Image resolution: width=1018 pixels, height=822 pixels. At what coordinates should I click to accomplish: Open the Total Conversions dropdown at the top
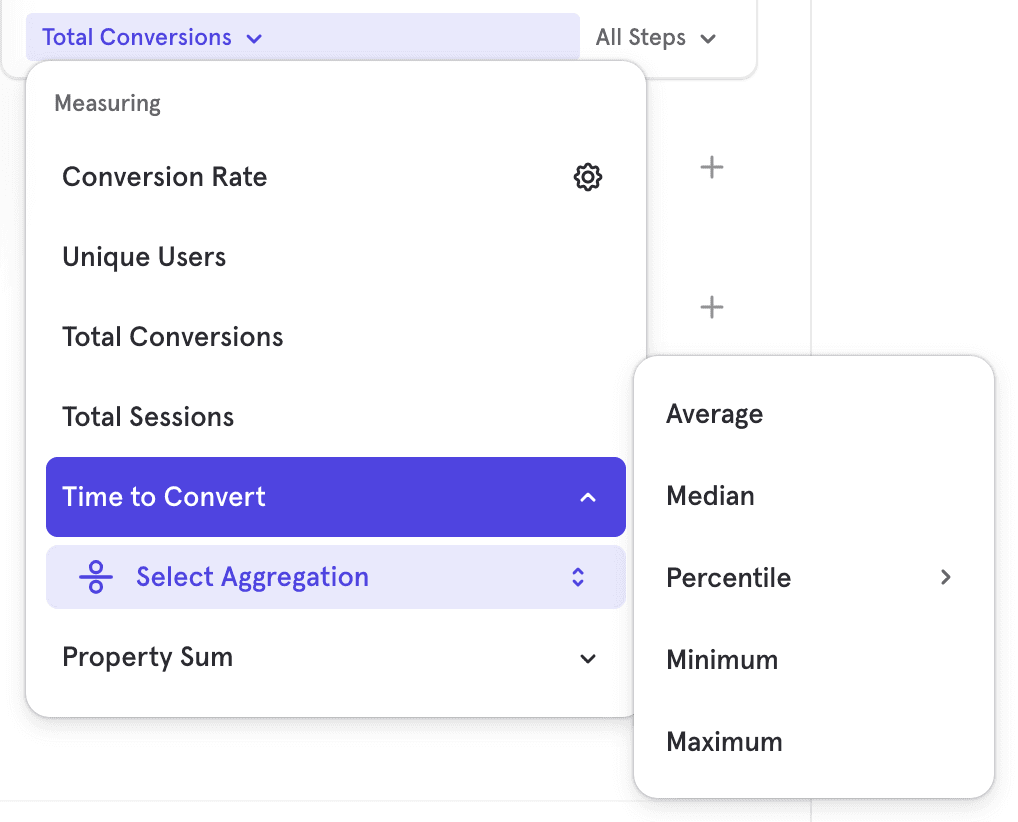(152, 38)
